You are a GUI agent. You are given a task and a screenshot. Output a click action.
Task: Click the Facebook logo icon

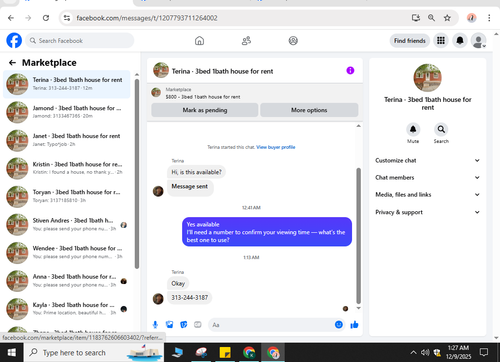(x=14, y=41)
